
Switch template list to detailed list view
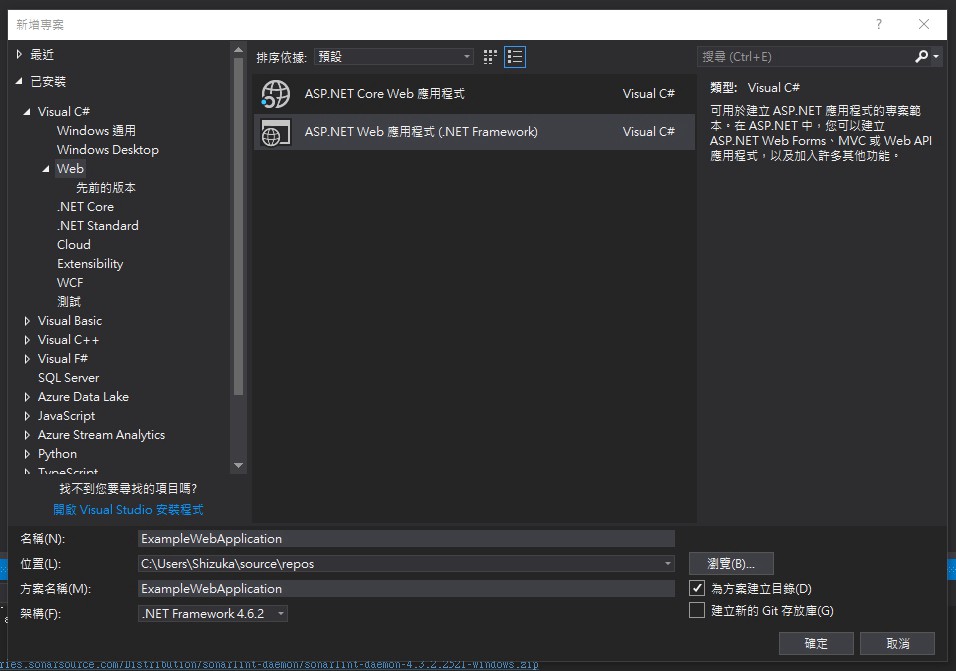pos(515,57)
